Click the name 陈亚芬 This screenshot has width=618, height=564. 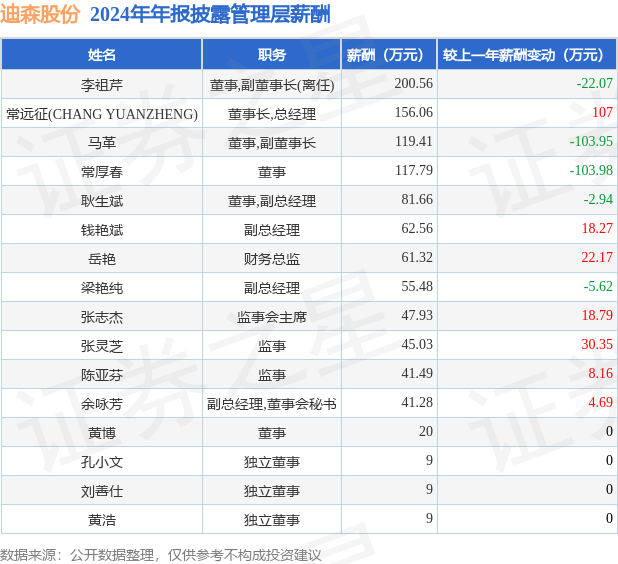point(102,374)
